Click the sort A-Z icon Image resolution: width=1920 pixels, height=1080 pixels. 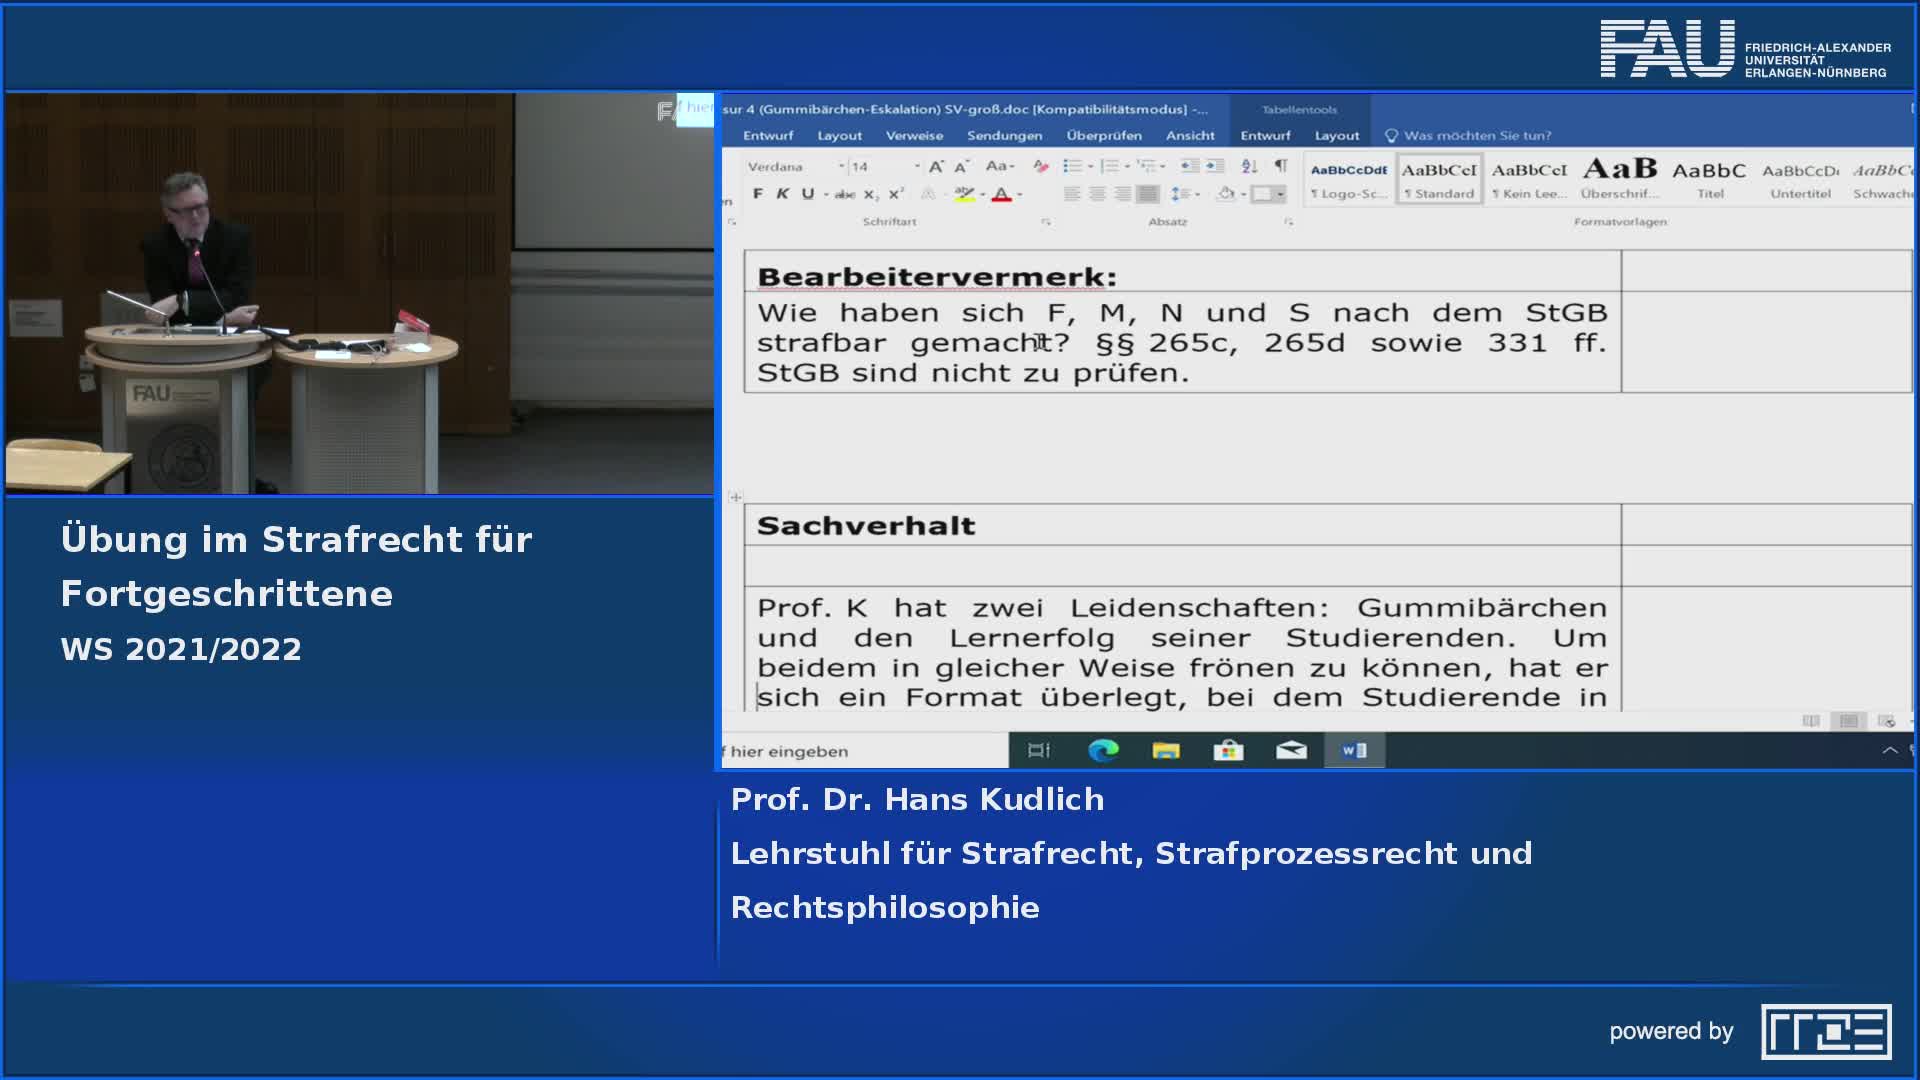1249,166
